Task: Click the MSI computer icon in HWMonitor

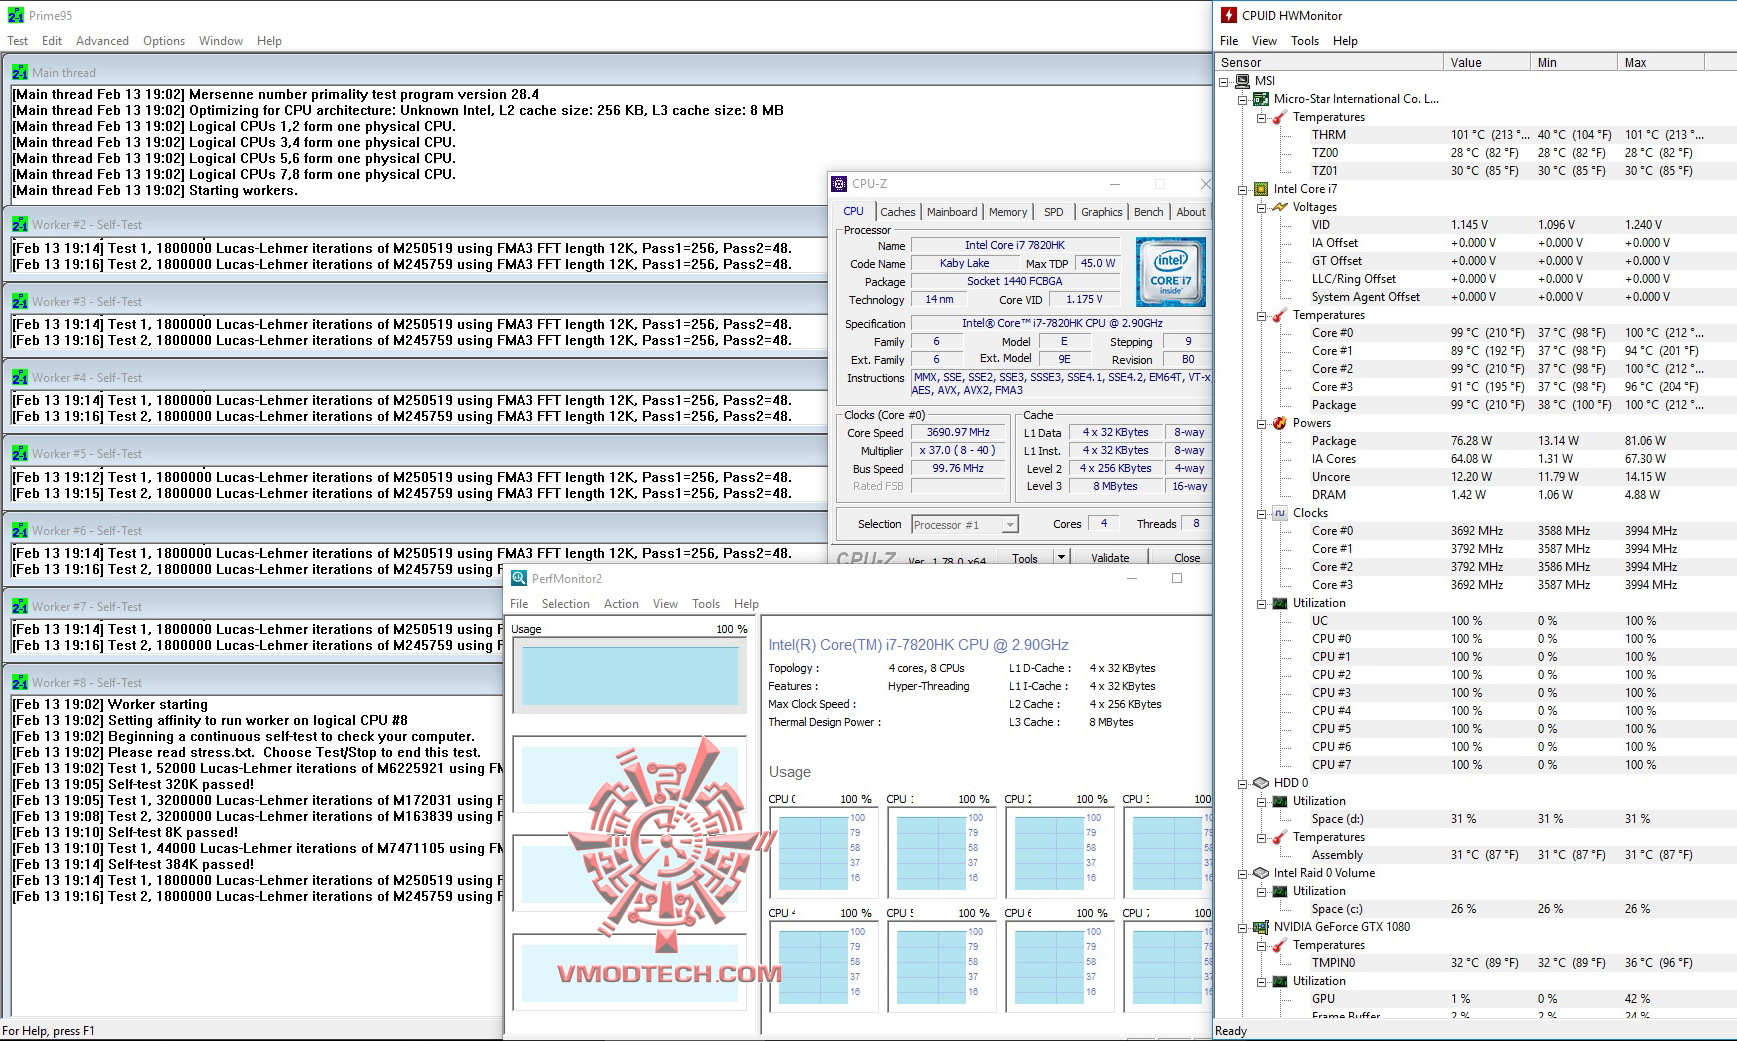Action: (1243, 81)
